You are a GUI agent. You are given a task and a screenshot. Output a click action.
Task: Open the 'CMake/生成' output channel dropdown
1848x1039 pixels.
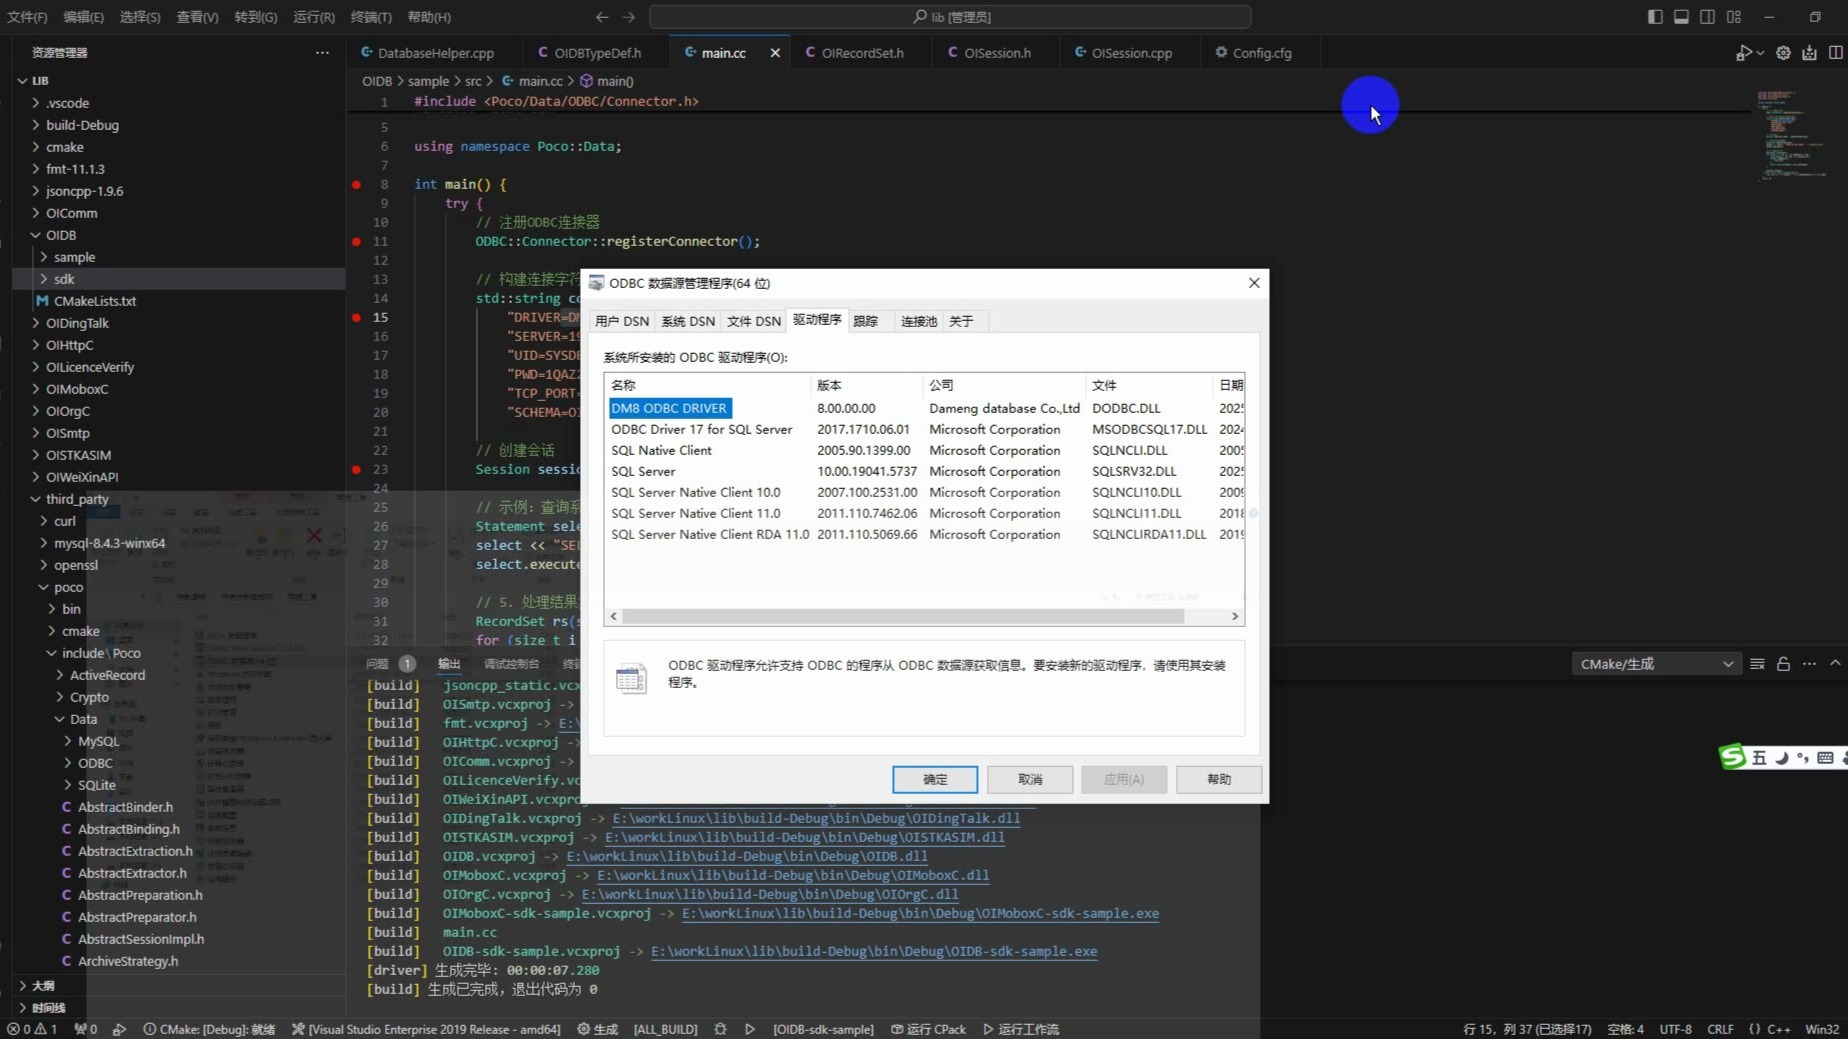(x=1656, y=664)
